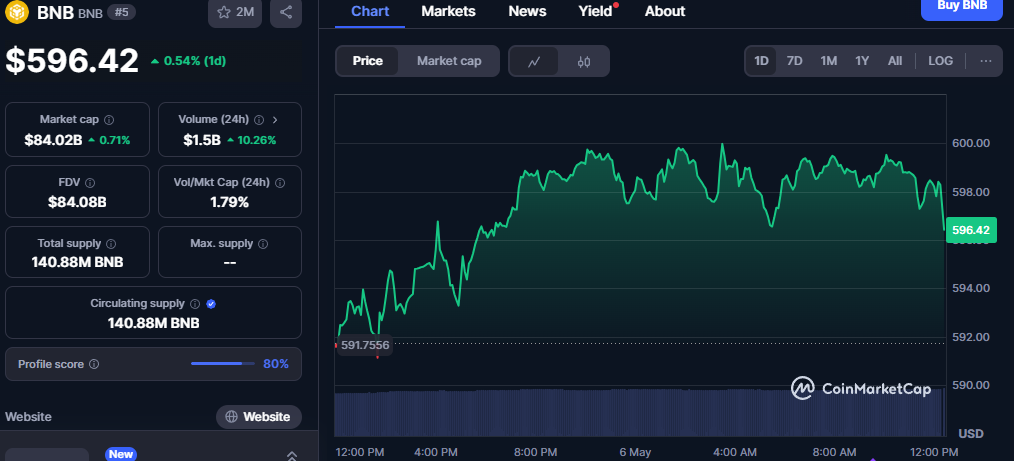
Task: Select 7D time range
Action: click(794, 61)
